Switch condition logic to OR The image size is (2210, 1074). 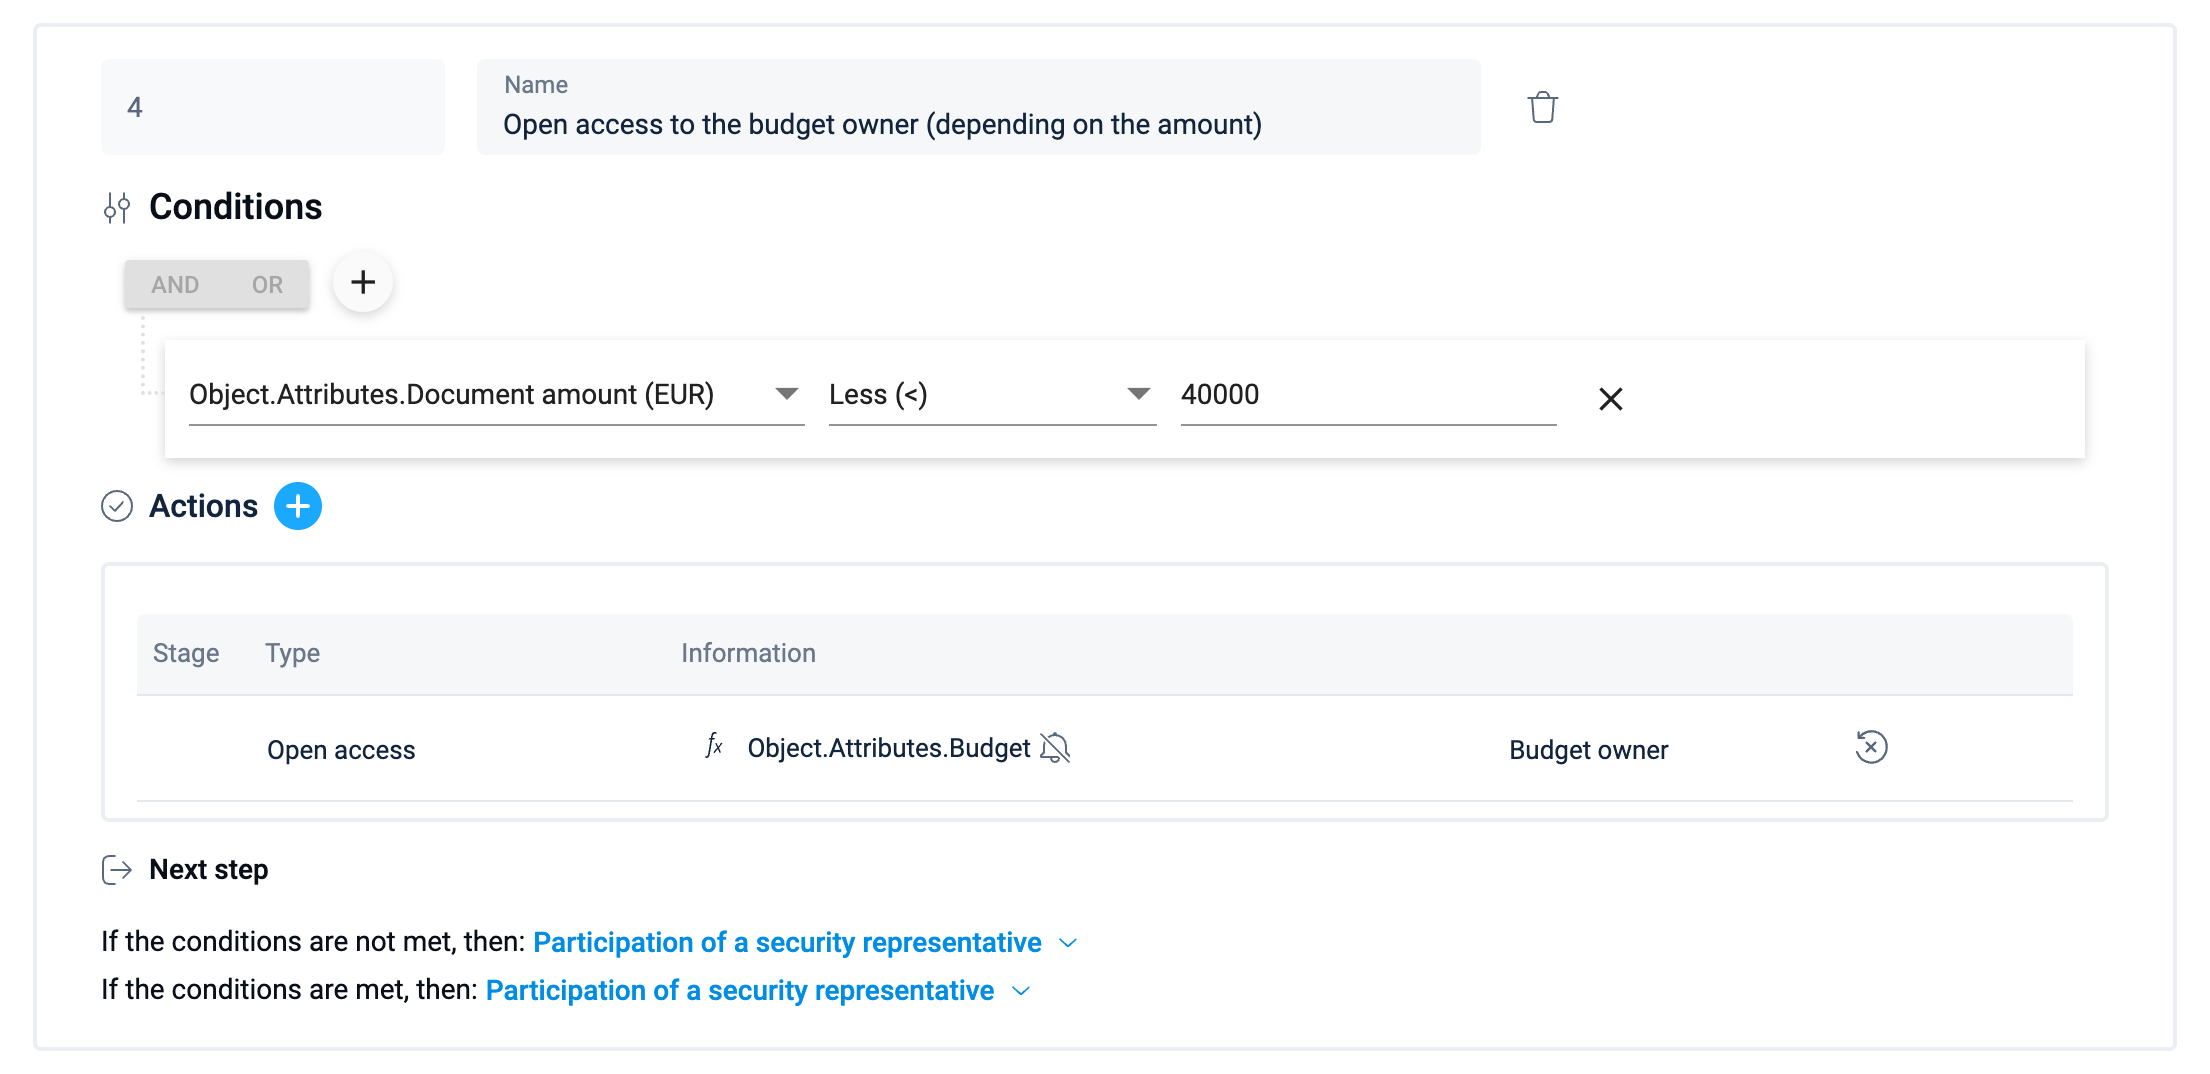coord(267,285)
